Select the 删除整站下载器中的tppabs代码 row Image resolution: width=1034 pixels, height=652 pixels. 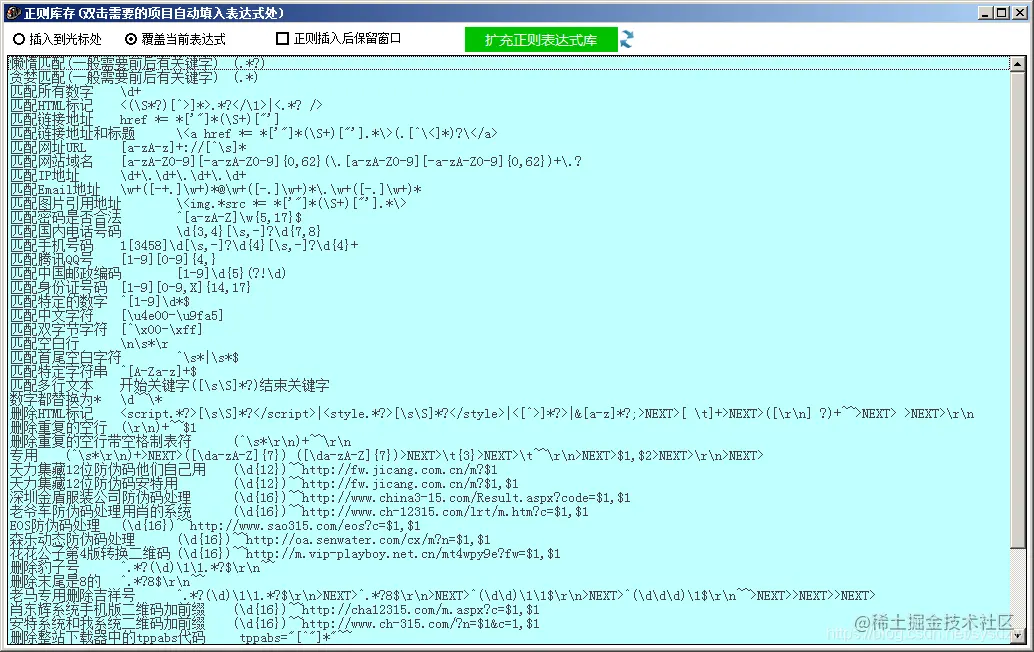pyautogui.click(x=508, y=637)
